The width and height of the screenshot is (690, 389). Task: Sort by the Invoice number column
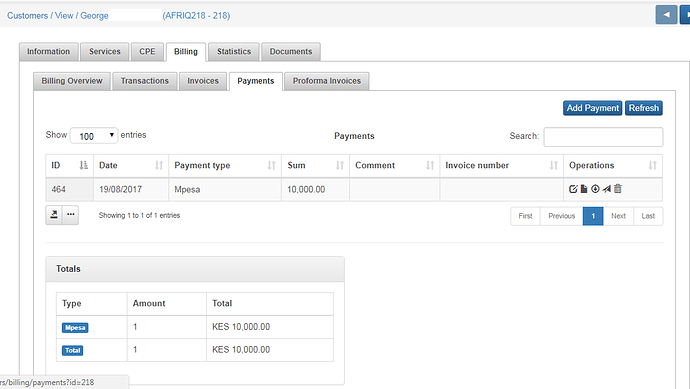502,165
